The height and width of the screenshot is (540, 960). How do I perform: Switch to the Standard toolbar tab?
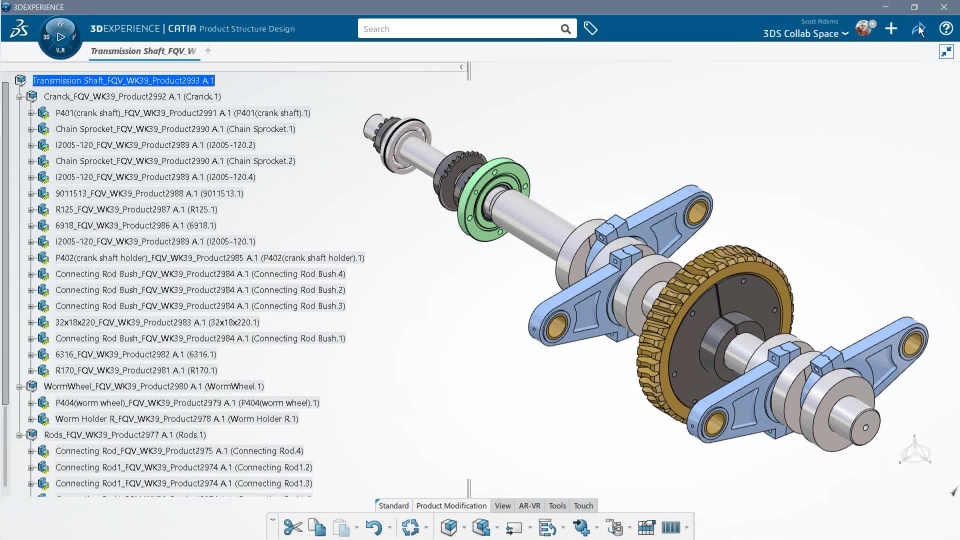393,506
